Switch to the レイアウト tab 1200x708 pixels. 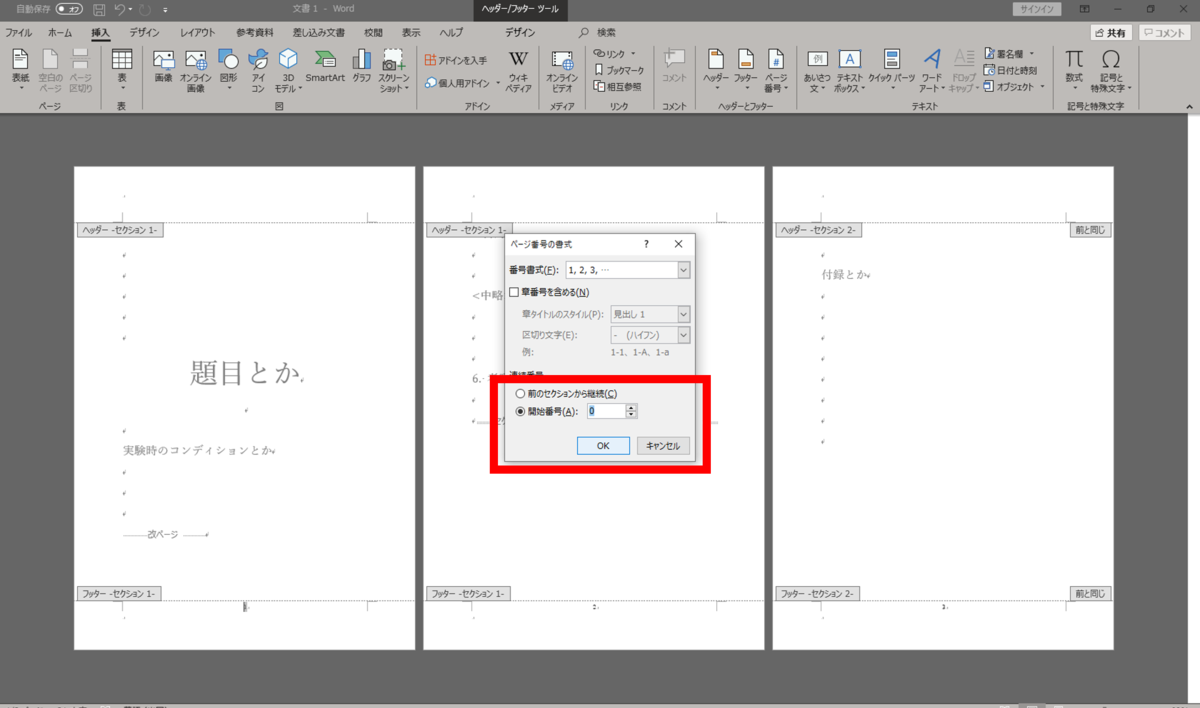[x=197, y=32]
